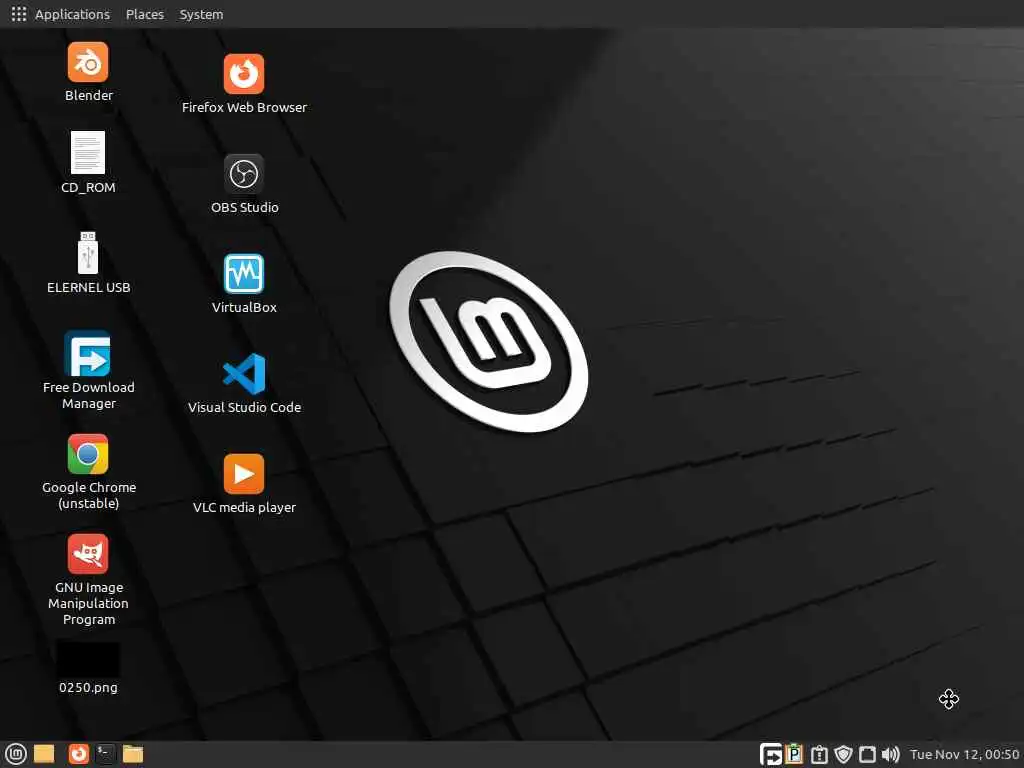This screenshot has height=768, width=1024.
Task: Open clipboard manager tray icon beside the shield
Action: pos(819,754)
